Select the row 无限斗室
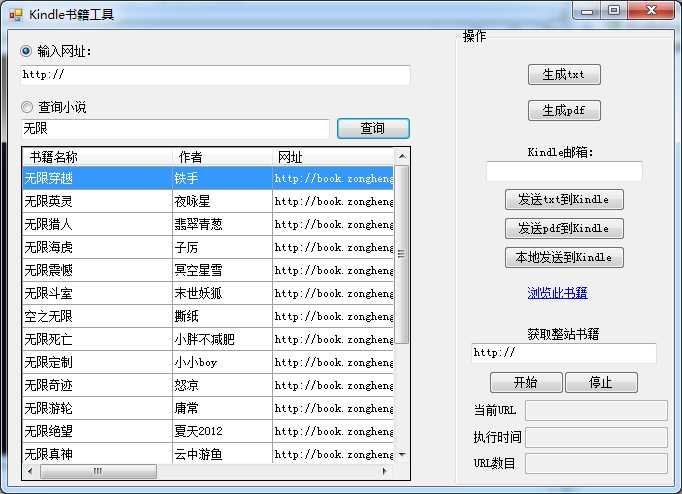The height and width of the screenshot is (494, 682). [208, 294]
